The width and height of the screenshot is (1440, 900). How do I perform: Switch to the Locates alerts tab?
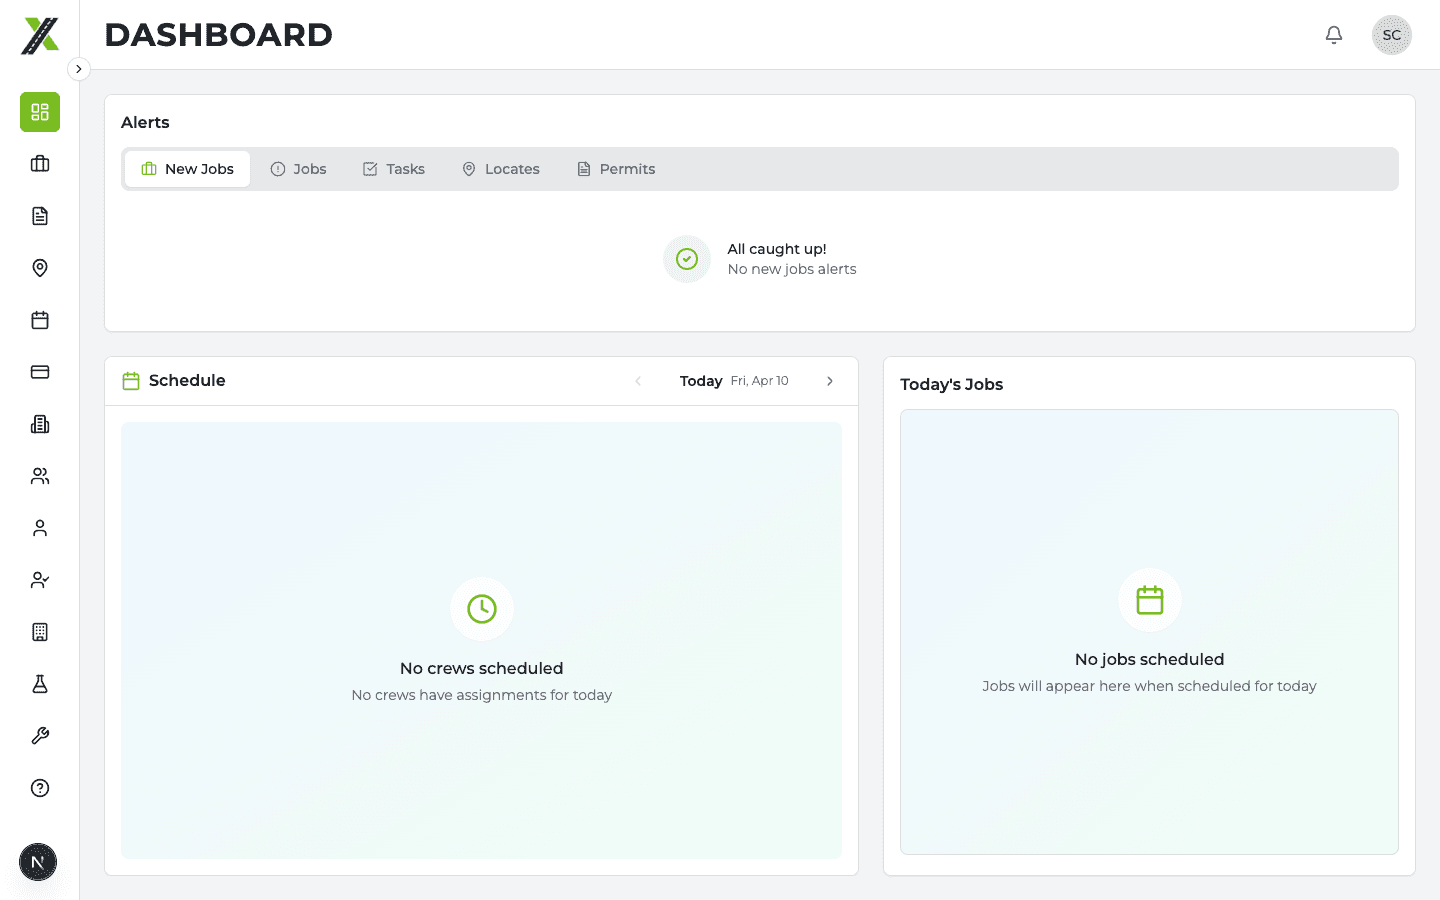click(x=500, y=169)
